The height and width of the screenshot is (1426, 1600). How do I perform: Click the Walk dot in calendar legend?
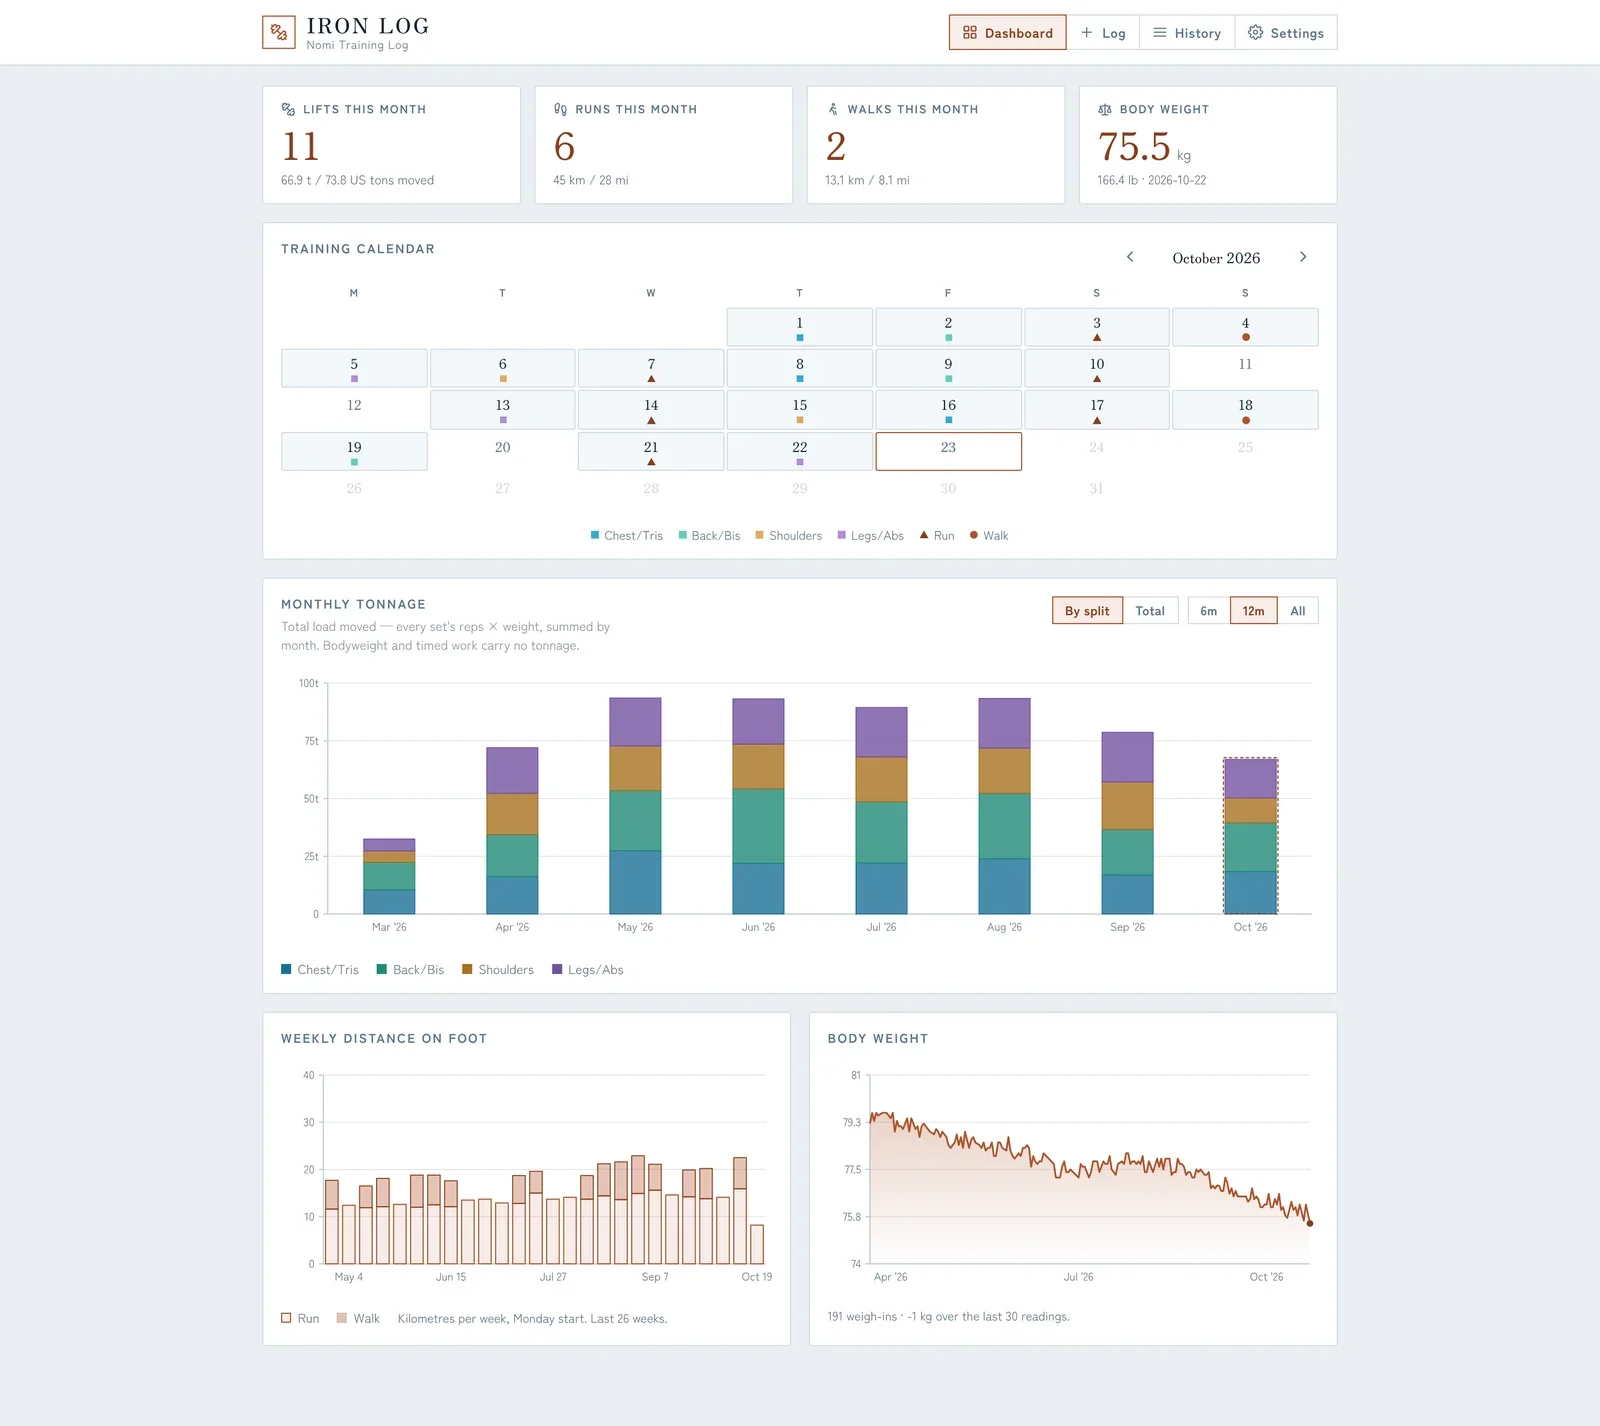click(974, 535)
